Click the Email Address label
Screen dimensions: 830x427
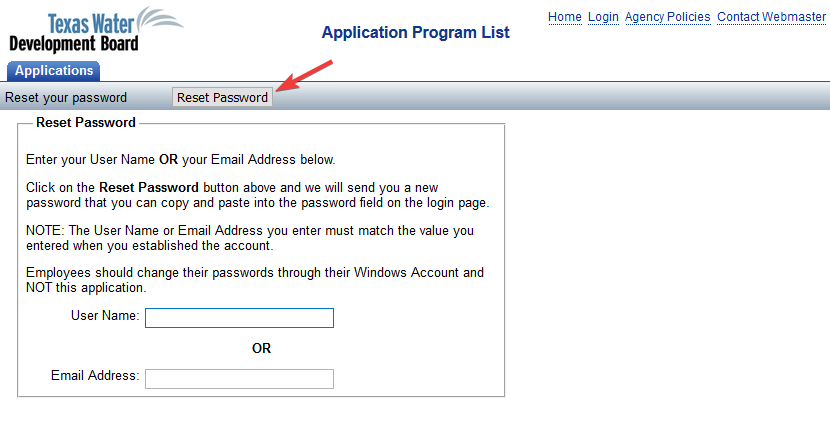point(95,376)
